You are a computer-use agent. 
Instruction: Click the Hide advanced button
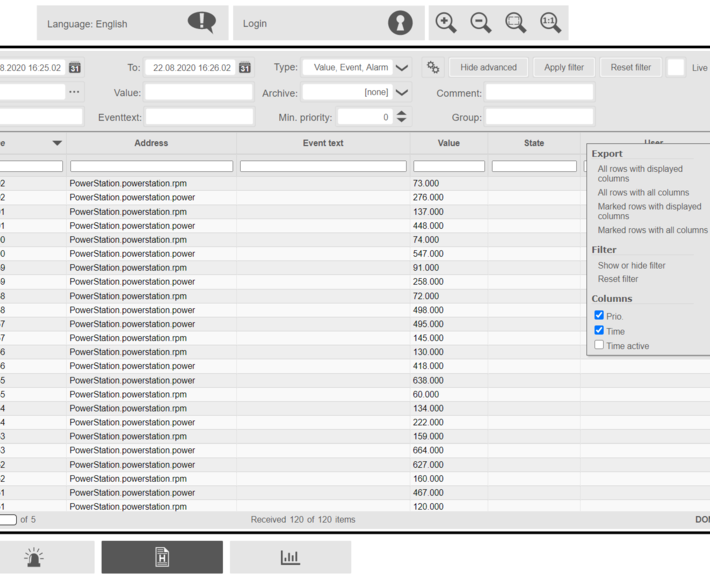pyautogui.click(x=489, y=68)
